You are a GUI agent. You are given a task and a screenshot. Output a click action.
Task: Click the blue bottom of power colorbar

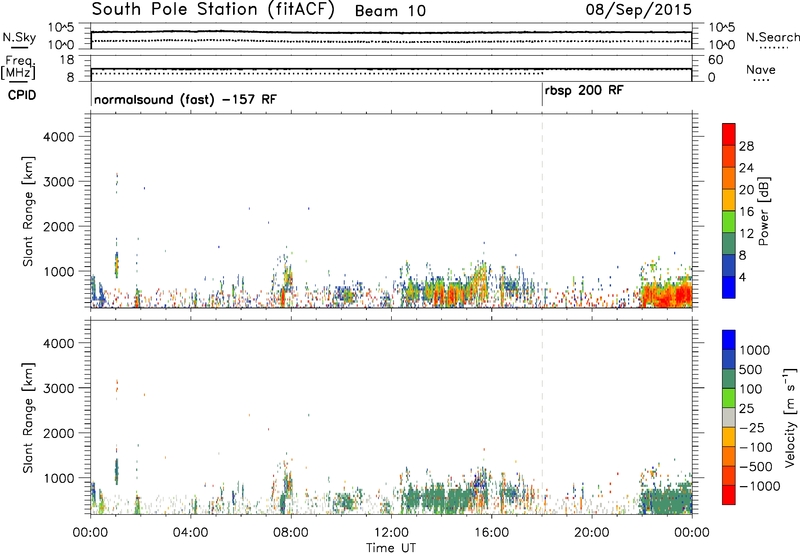click(x=729, y=287)
